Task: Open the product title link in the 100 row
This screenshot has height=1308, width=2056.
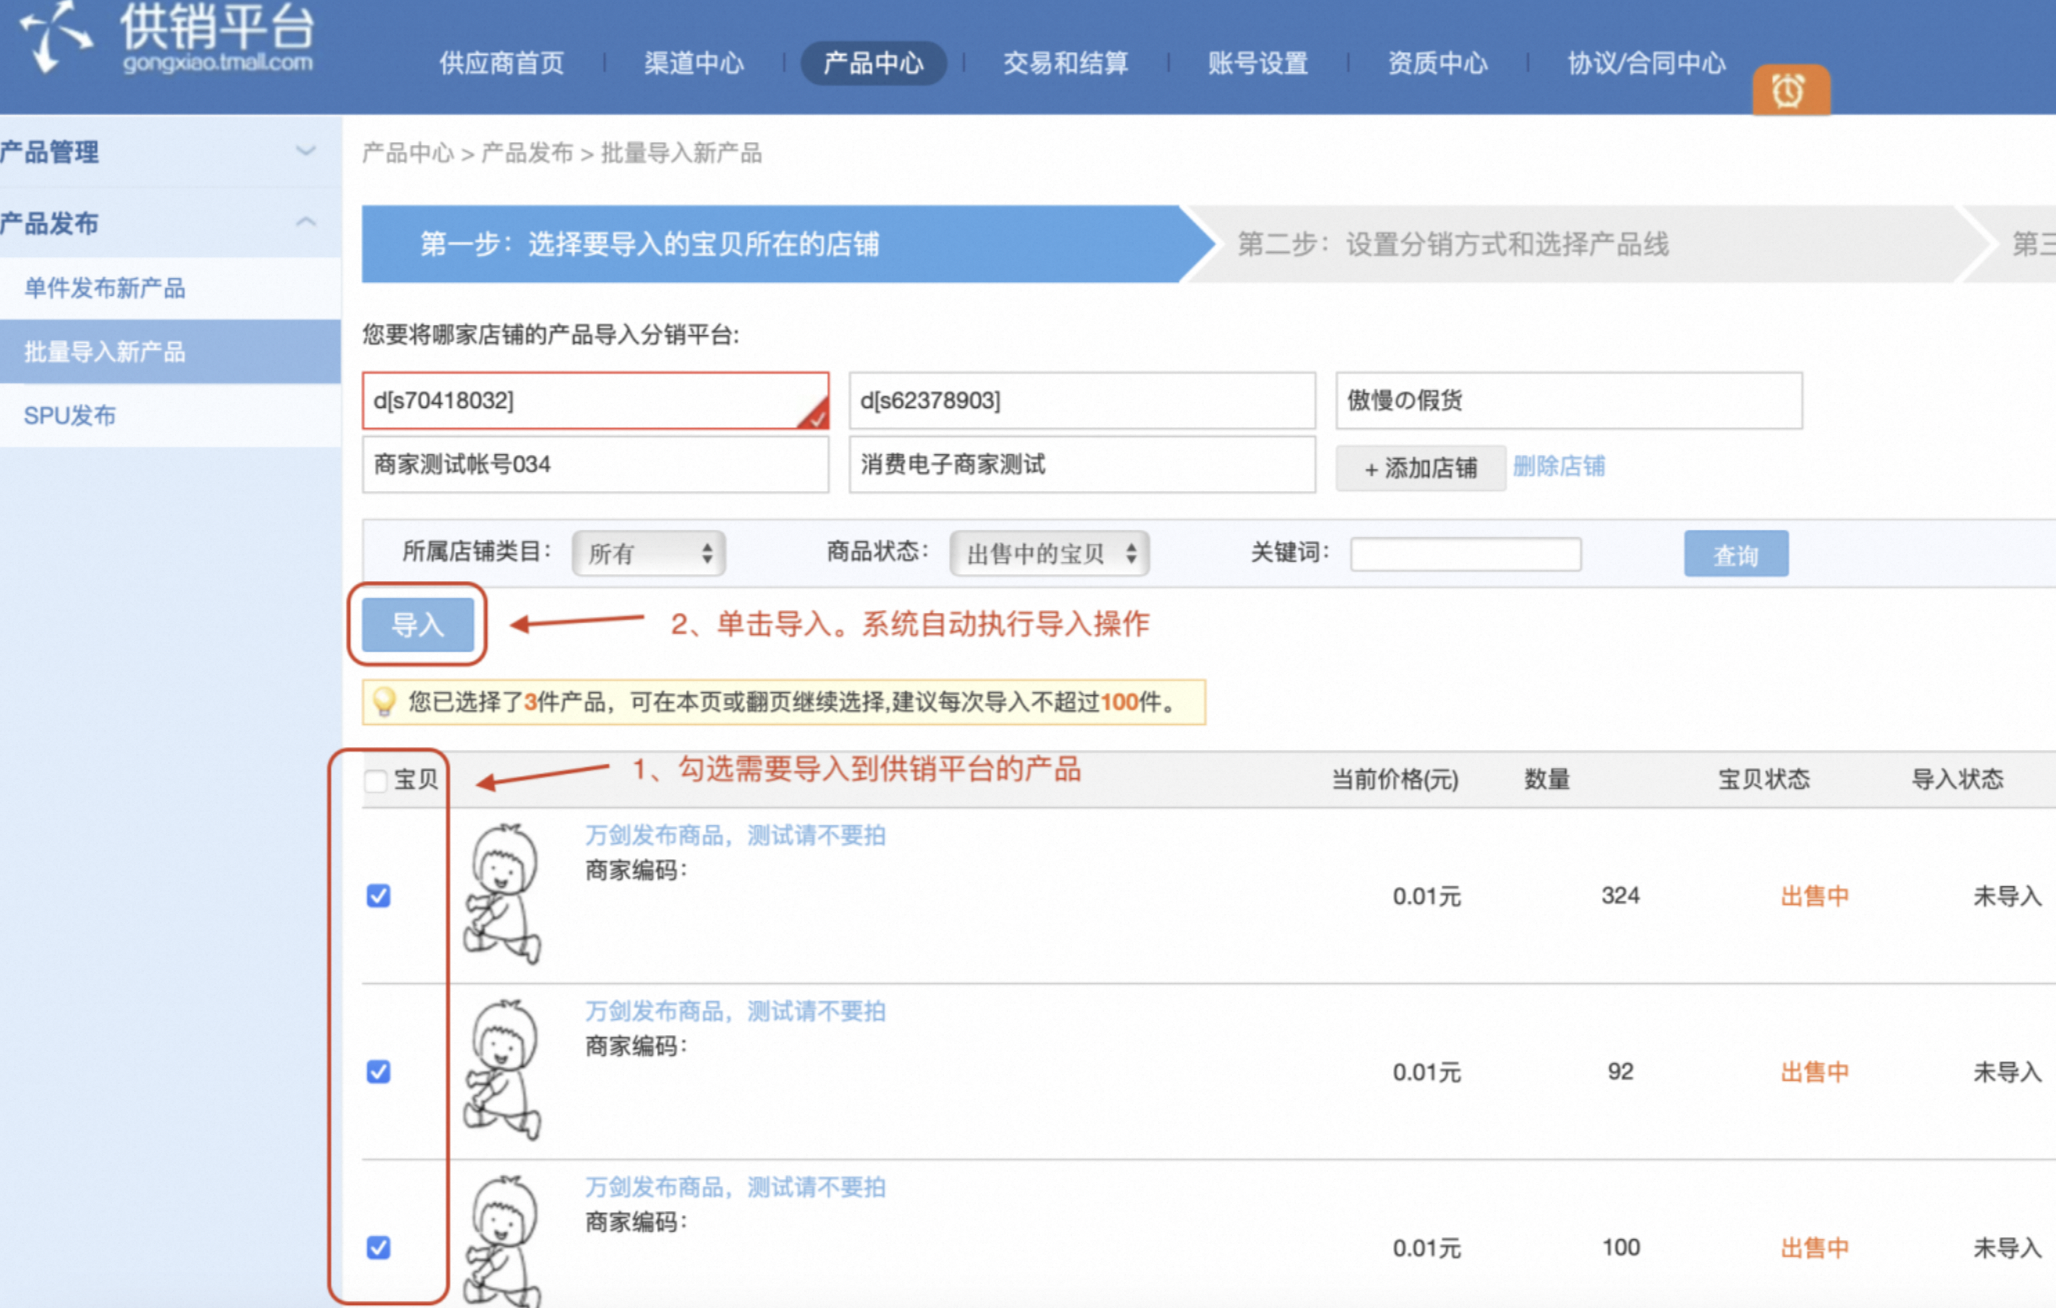Action: click(x=735, y=1187)
